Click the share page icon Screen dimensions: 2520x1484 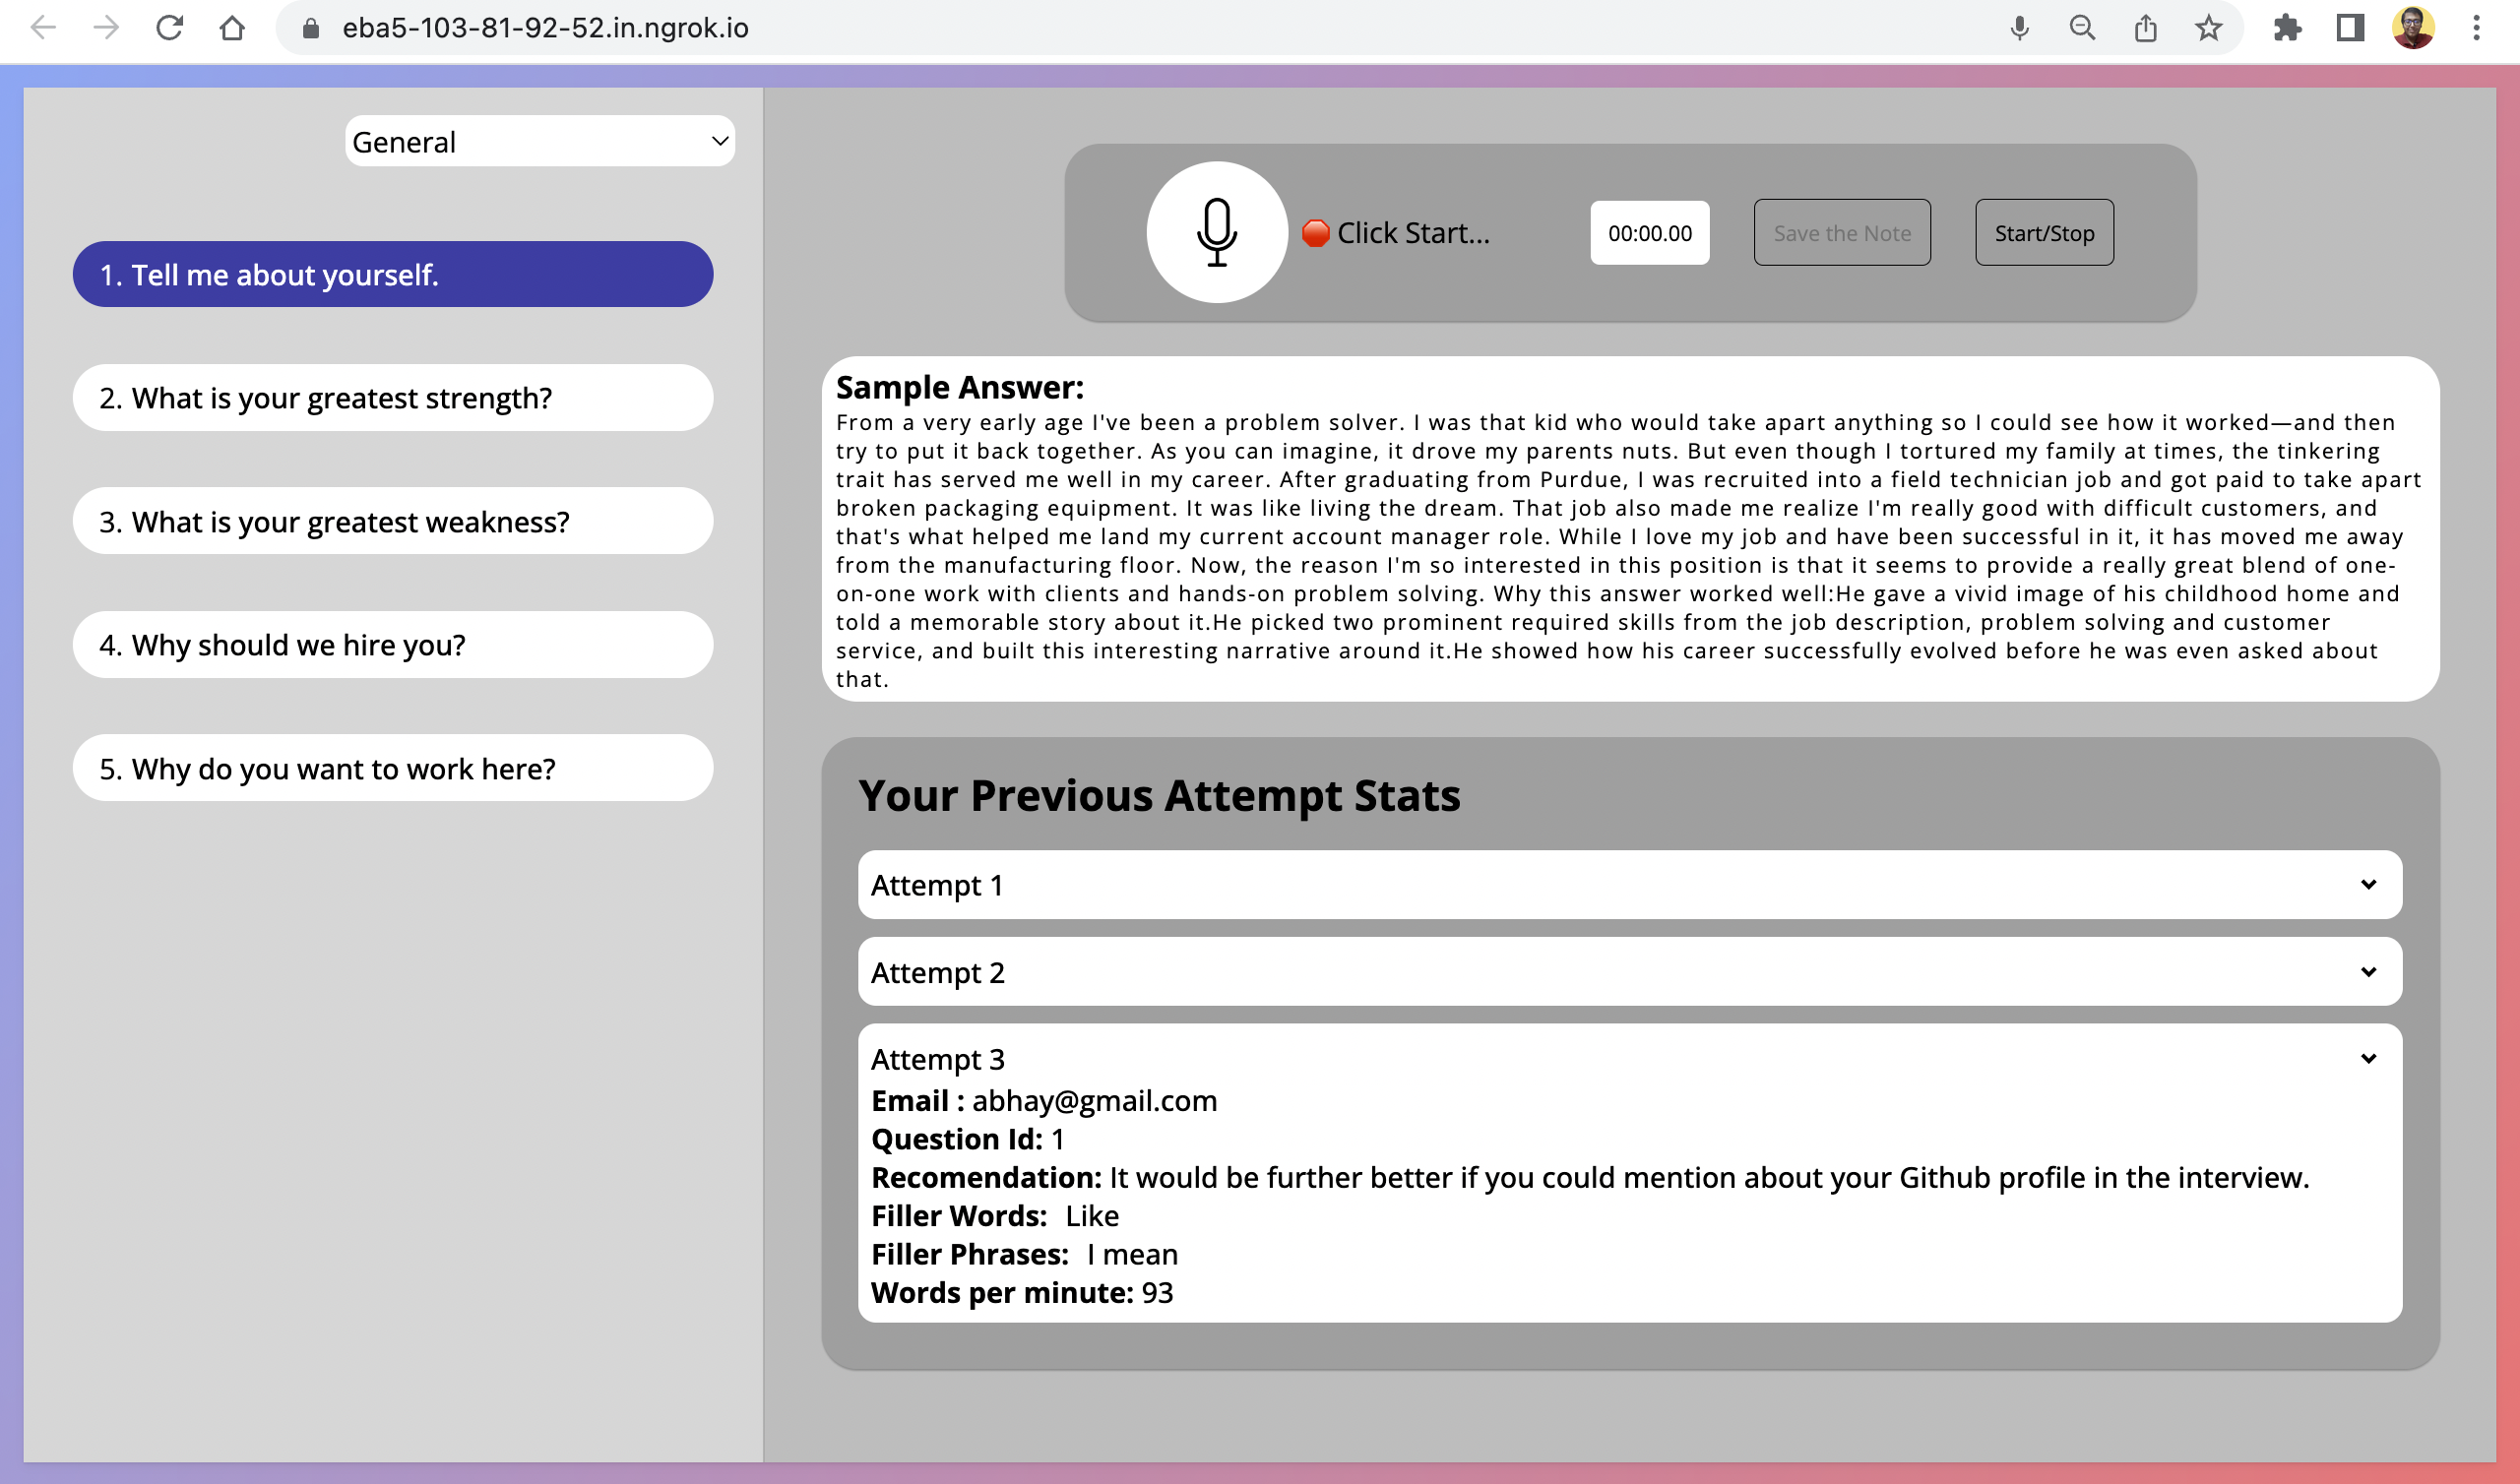(2145, 27)
